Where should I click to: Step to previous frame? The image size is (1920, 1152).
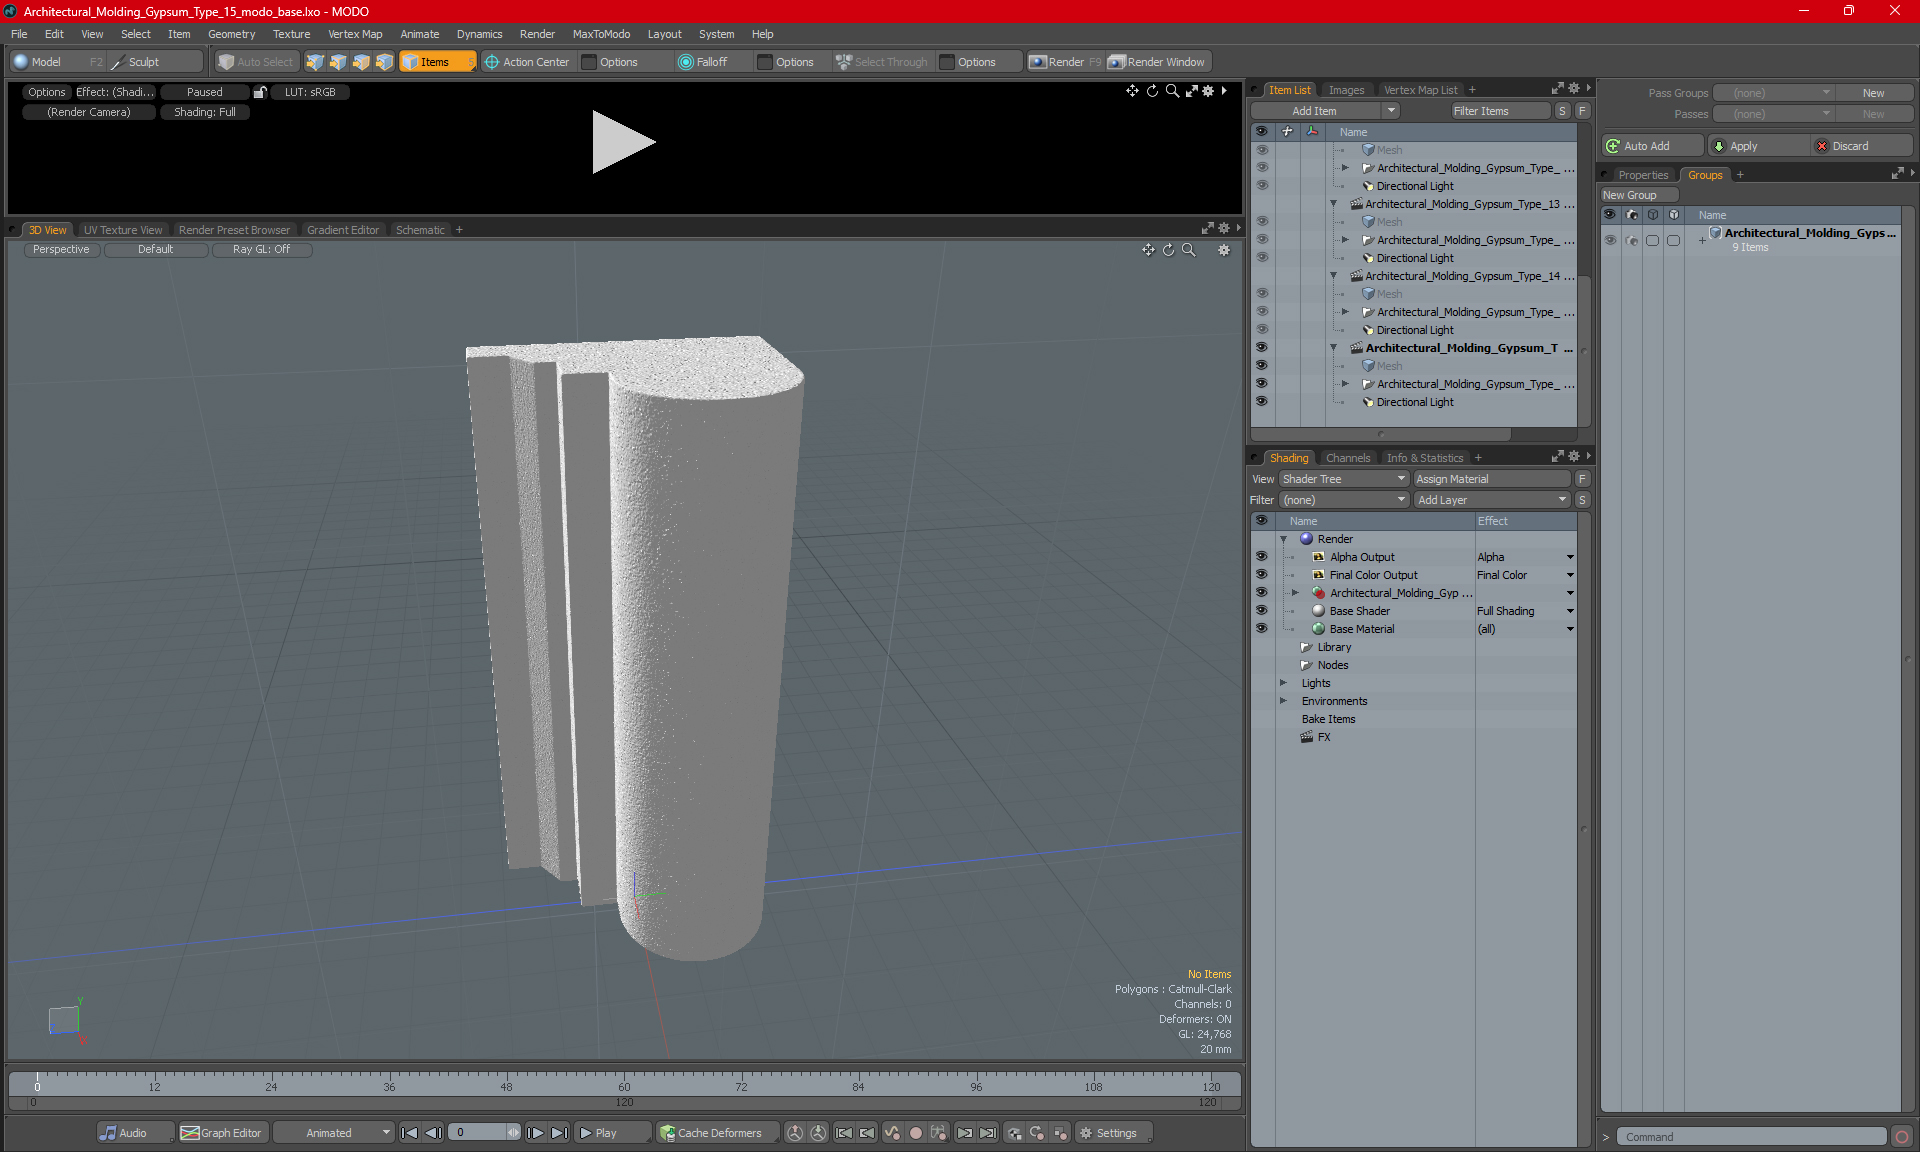433,1133
